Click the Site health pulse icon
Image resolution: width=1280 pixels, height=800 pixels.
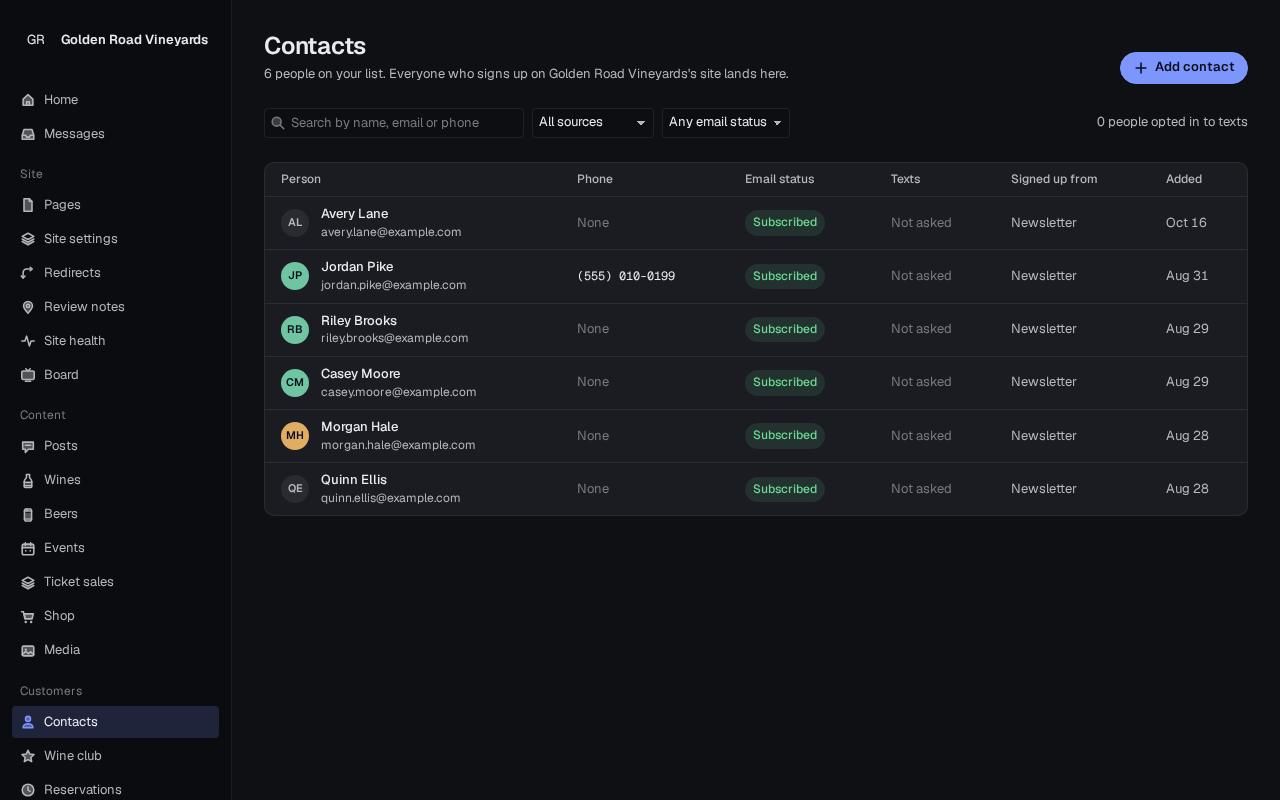click(x=28, y=341)
